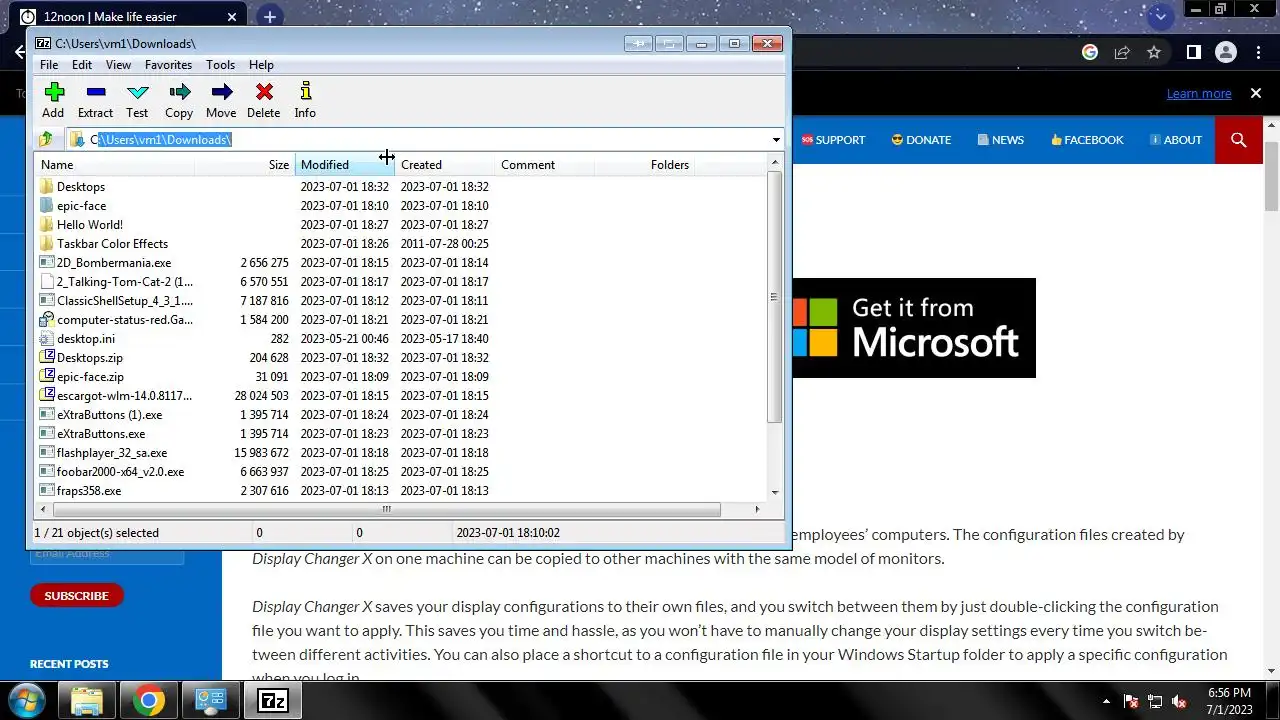Select Taskbar Color Effects folder

coord(401,244)
